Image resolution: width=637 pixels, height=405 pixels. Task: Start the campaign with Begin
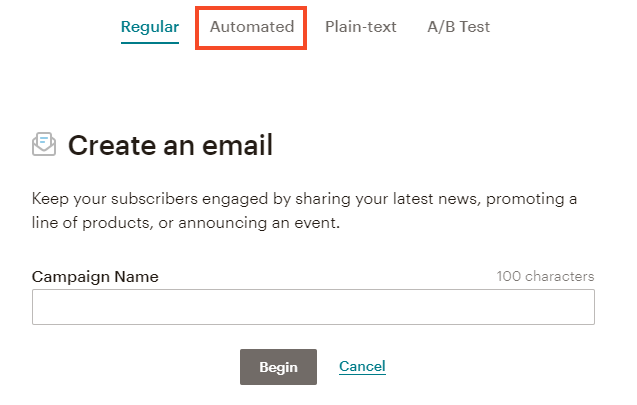[x=278, y=367]
